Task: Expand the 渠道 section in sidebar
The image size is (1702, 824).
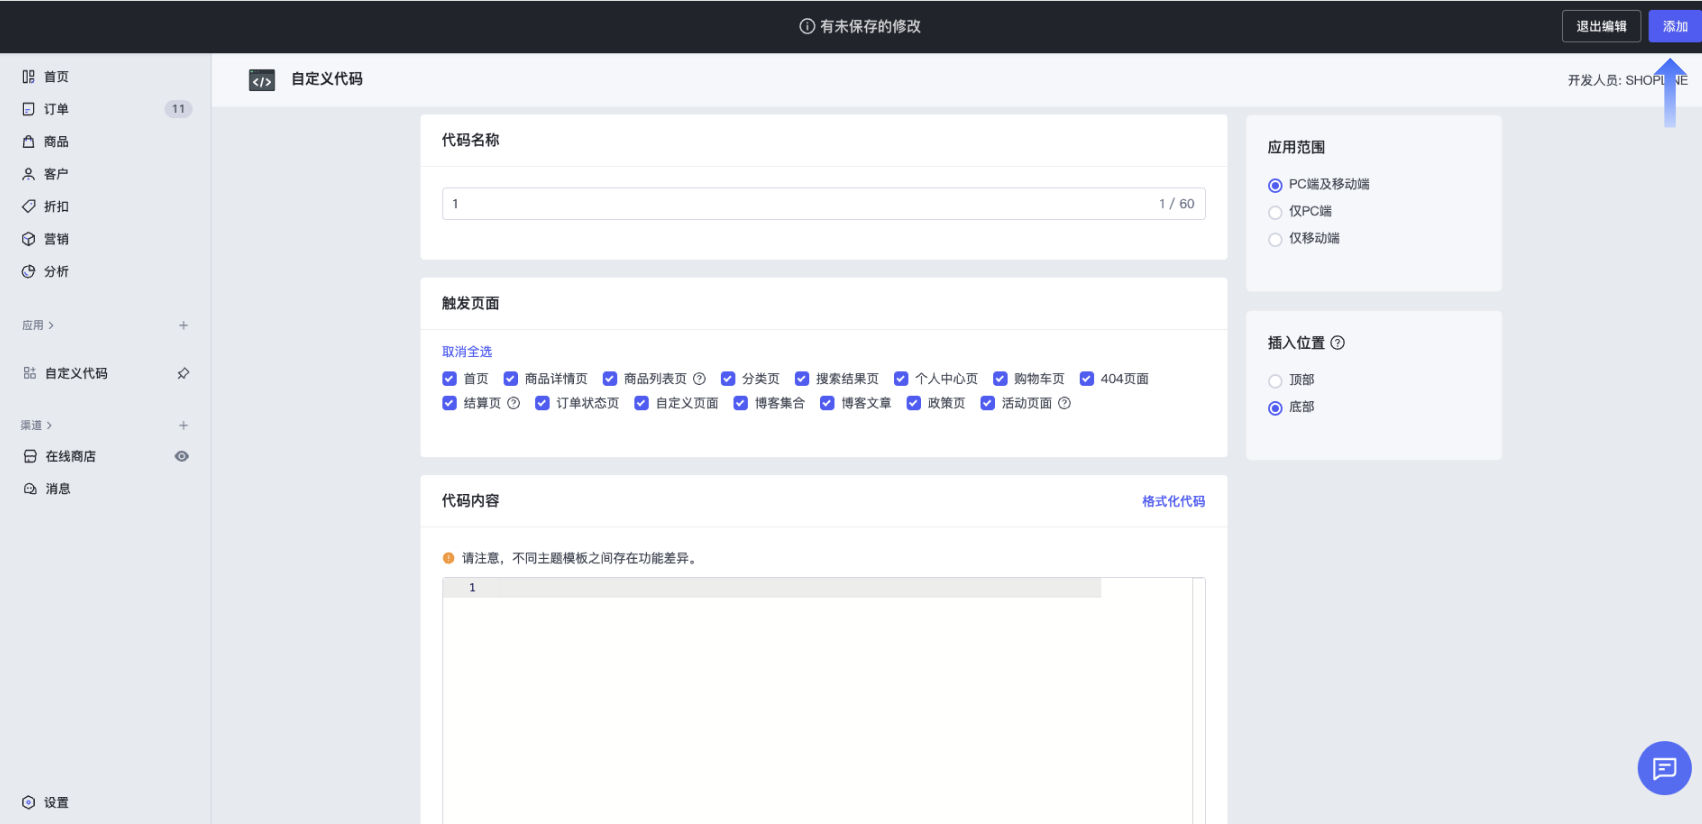Action: (x=36, y=425)
